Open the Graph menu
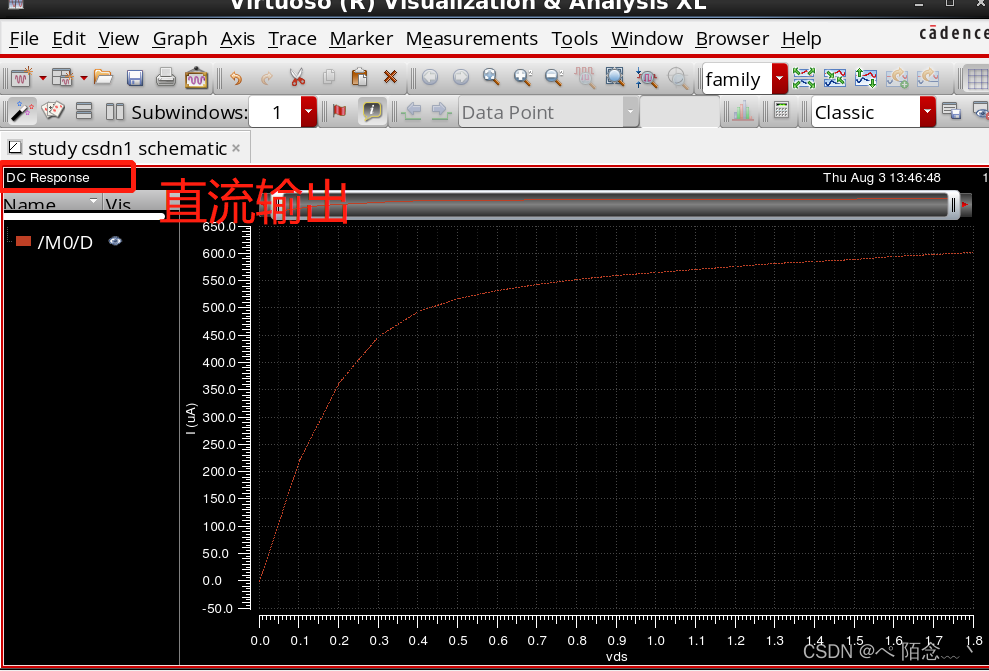 [x=180, y=38]
